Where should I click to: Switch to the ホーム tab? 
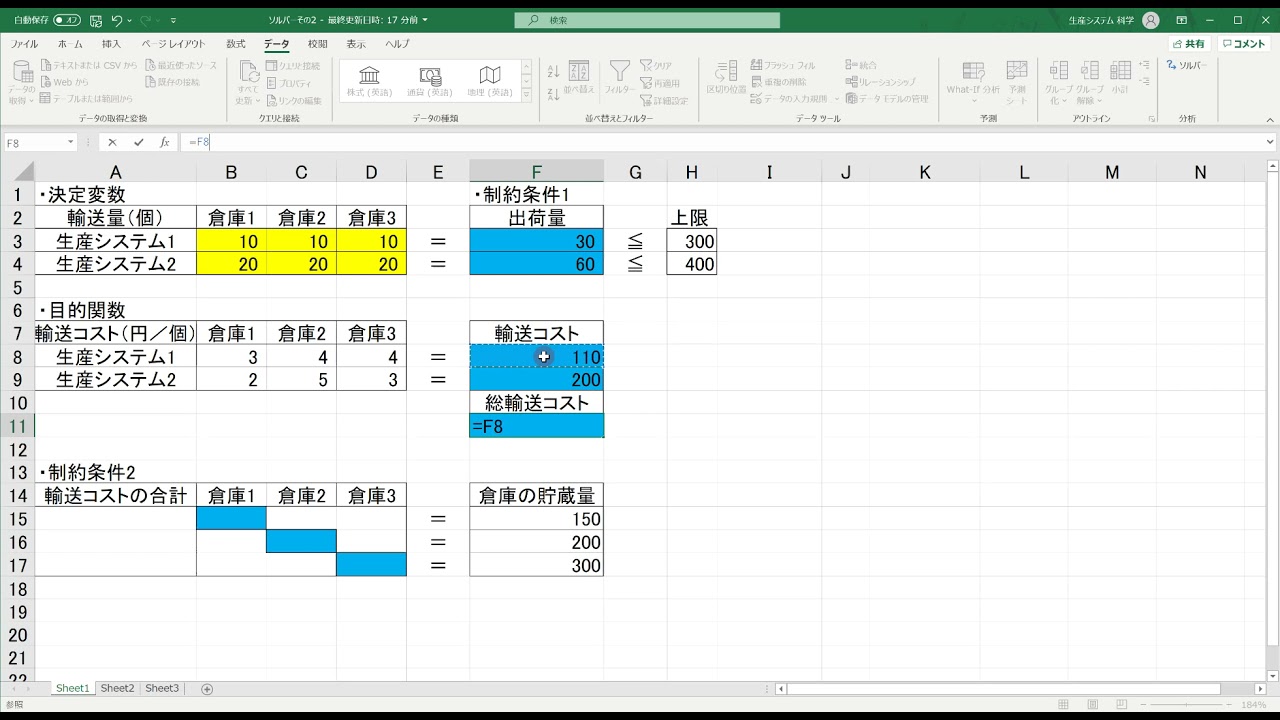[70, 44]
